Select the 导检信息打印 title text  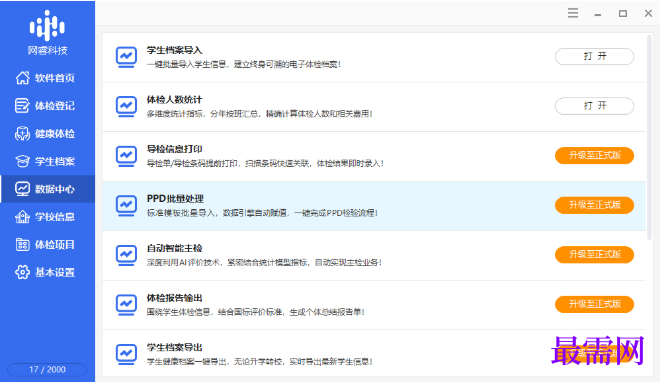[174, 149]
